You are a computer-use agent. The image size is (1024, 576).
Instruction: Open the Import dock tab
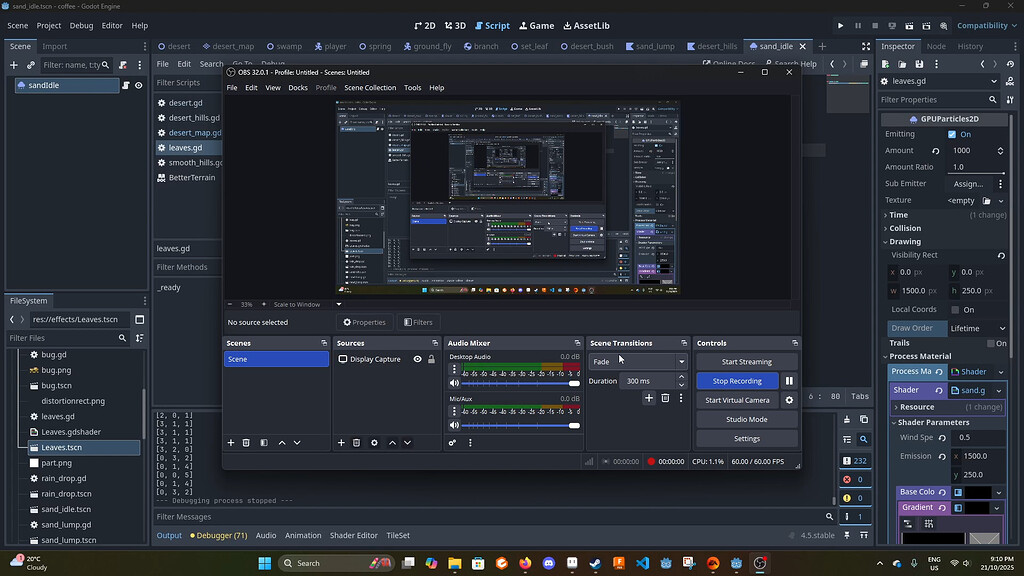[x=55, y=46]
